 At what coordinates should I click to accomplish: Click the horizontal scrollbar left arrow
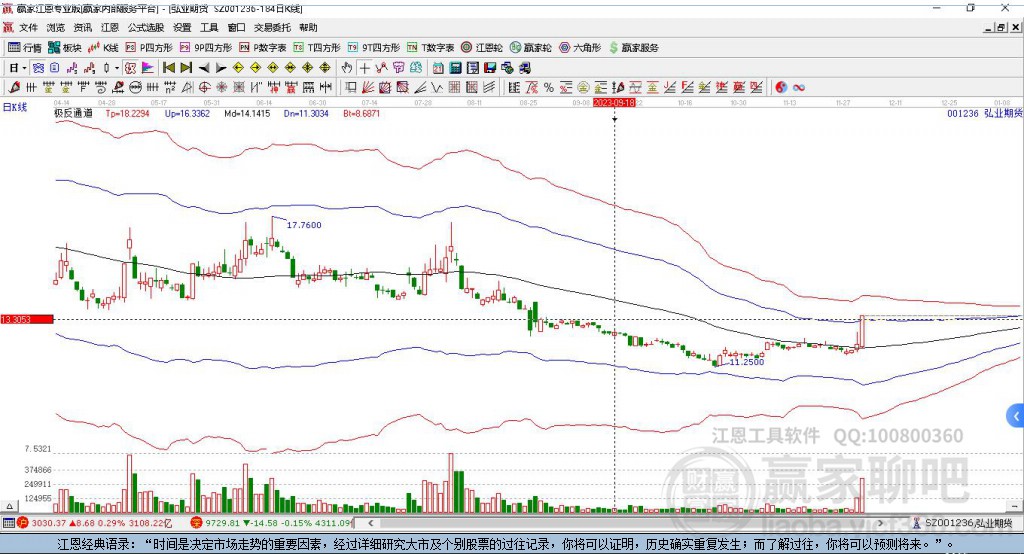point(370,523)
